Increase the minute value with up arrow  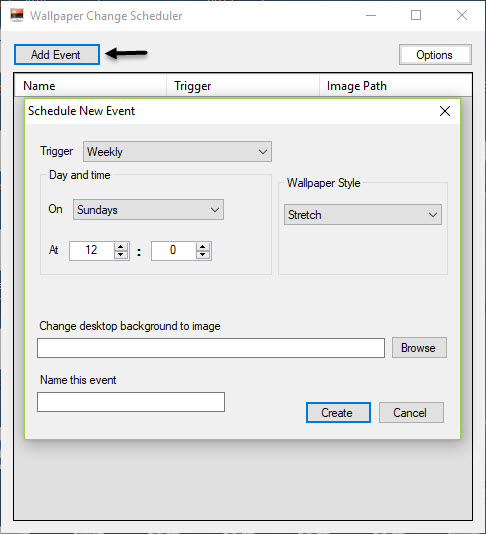click(203, 247)
